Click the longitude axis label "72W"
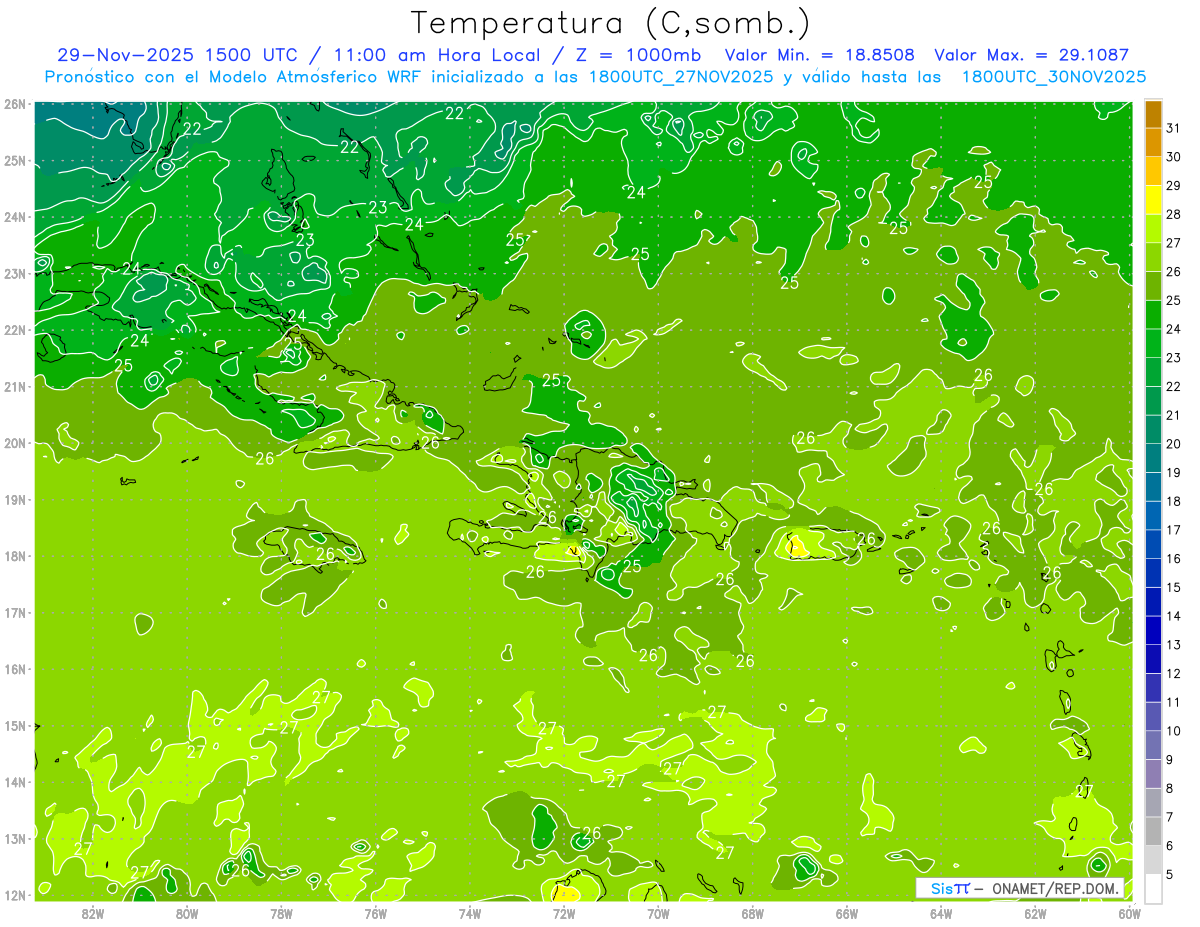 pos(564,913)
